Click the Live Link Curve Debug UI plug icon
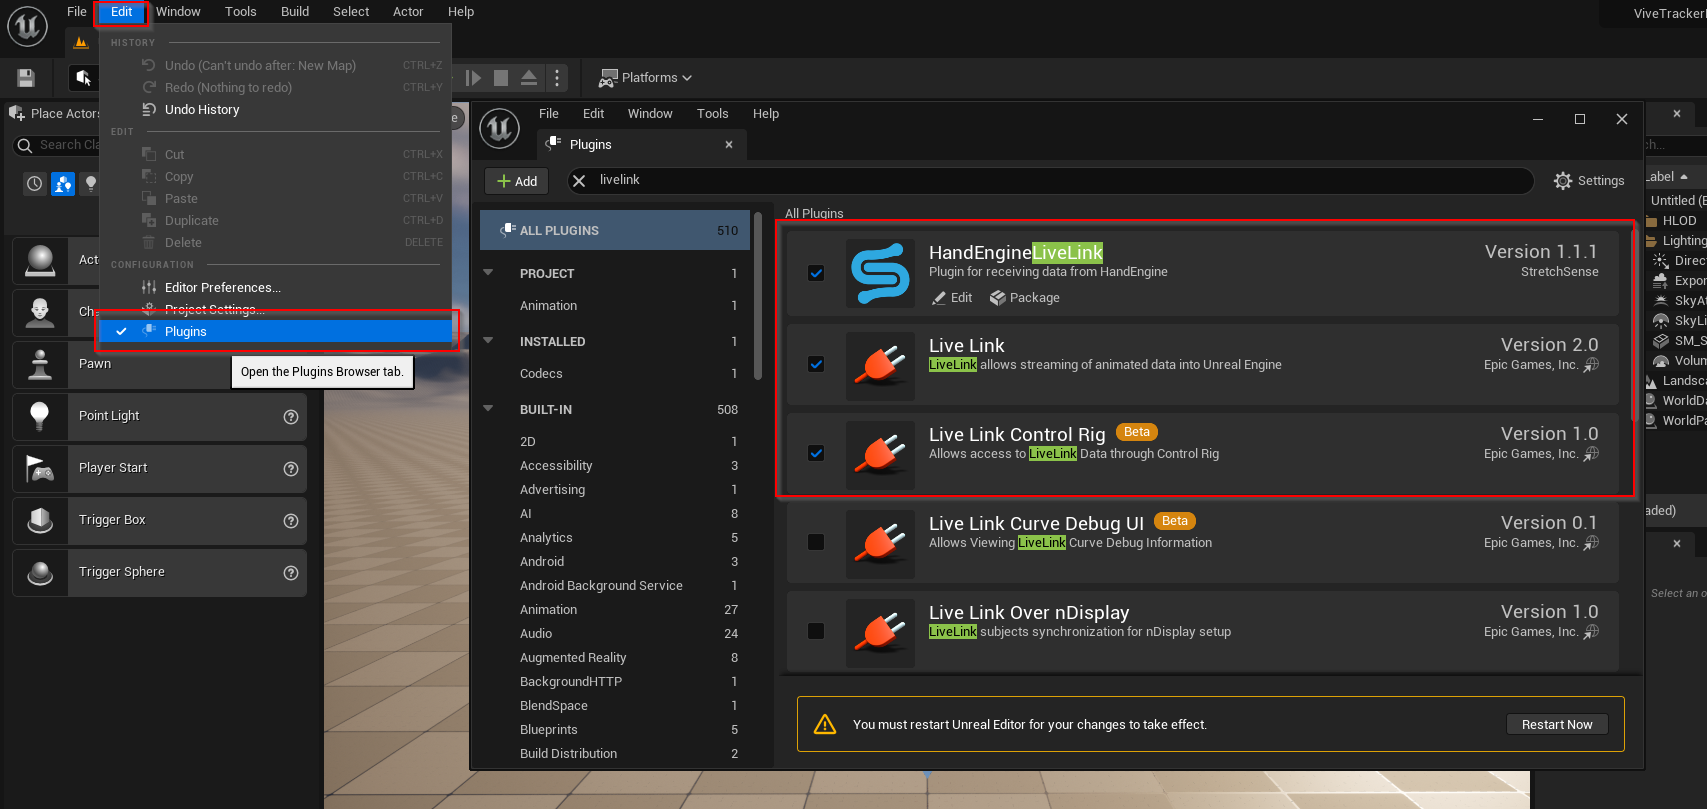 pos(880,544)
